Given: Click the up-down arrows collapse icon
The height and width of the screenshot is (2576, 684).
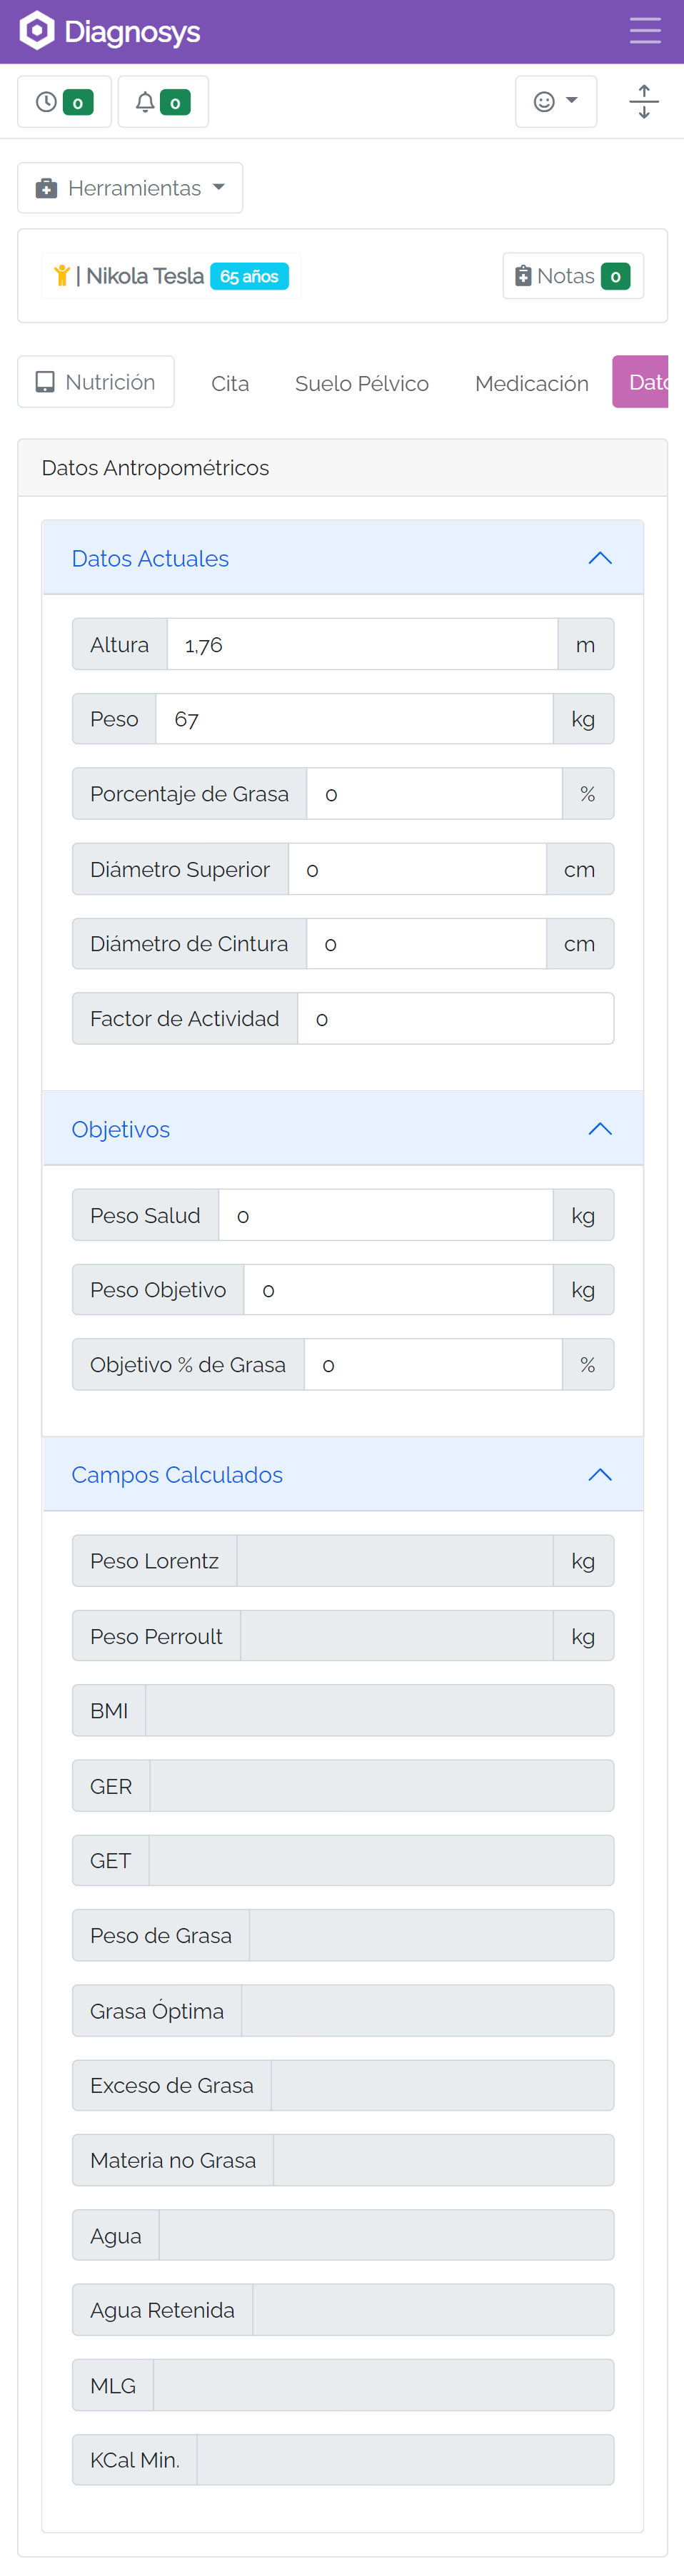Looking at the screenshot, I should click(644, 102).
